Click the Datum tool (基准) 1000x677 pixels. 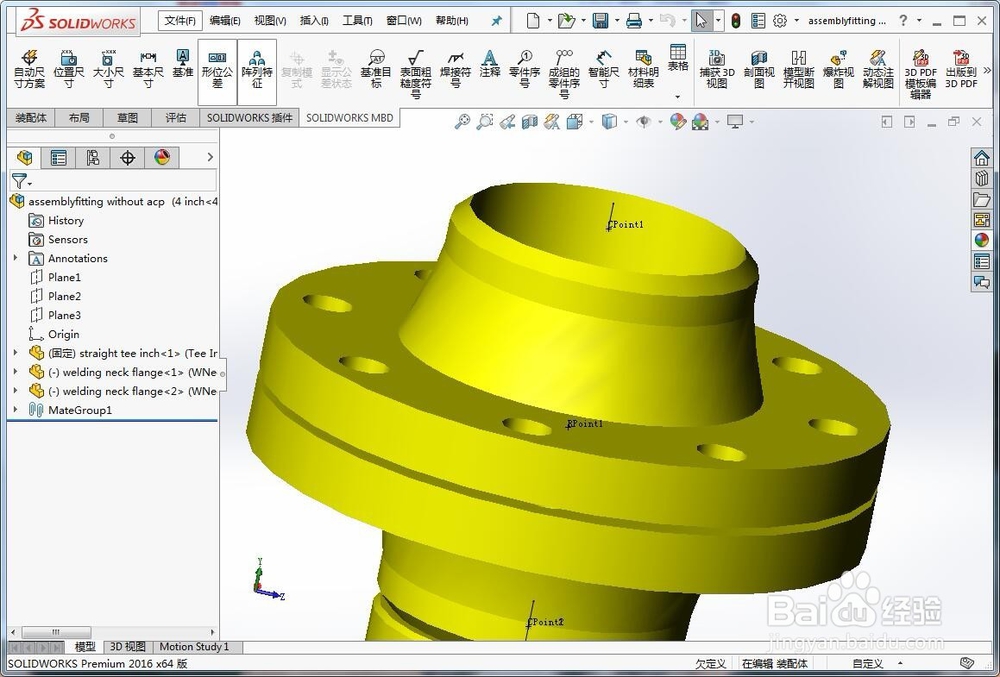pos(182,64)
